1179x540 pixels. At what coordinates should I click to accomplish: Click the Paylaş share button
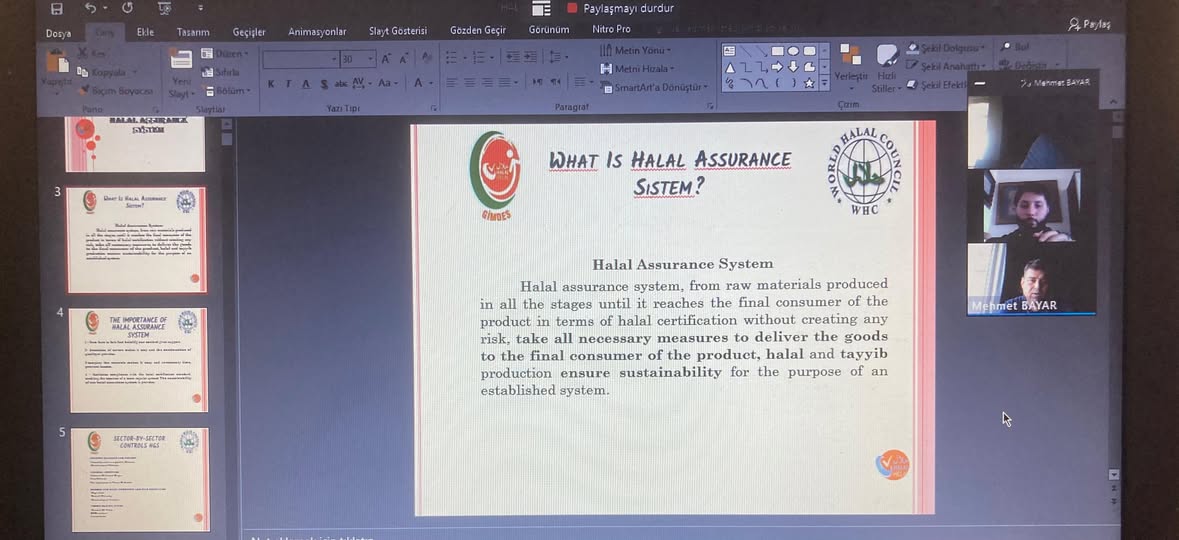(1090, 25)
